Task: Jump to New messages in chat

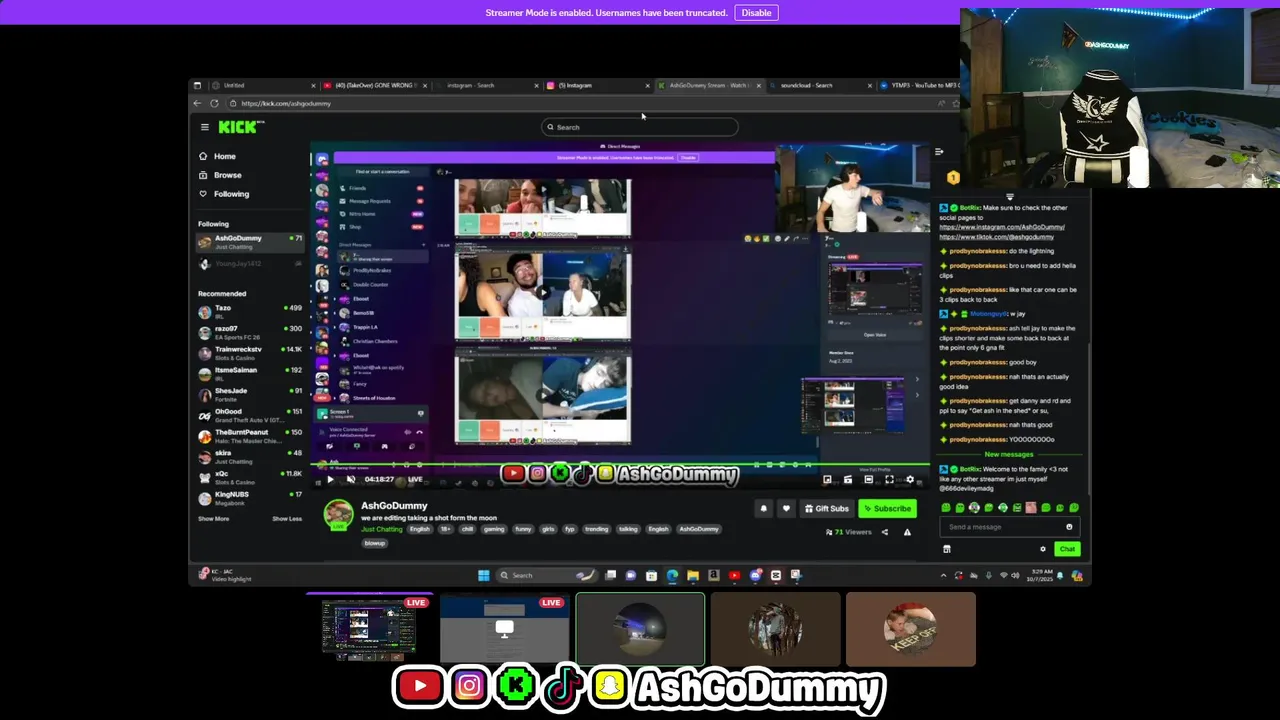Action: tap(1009, 454)
